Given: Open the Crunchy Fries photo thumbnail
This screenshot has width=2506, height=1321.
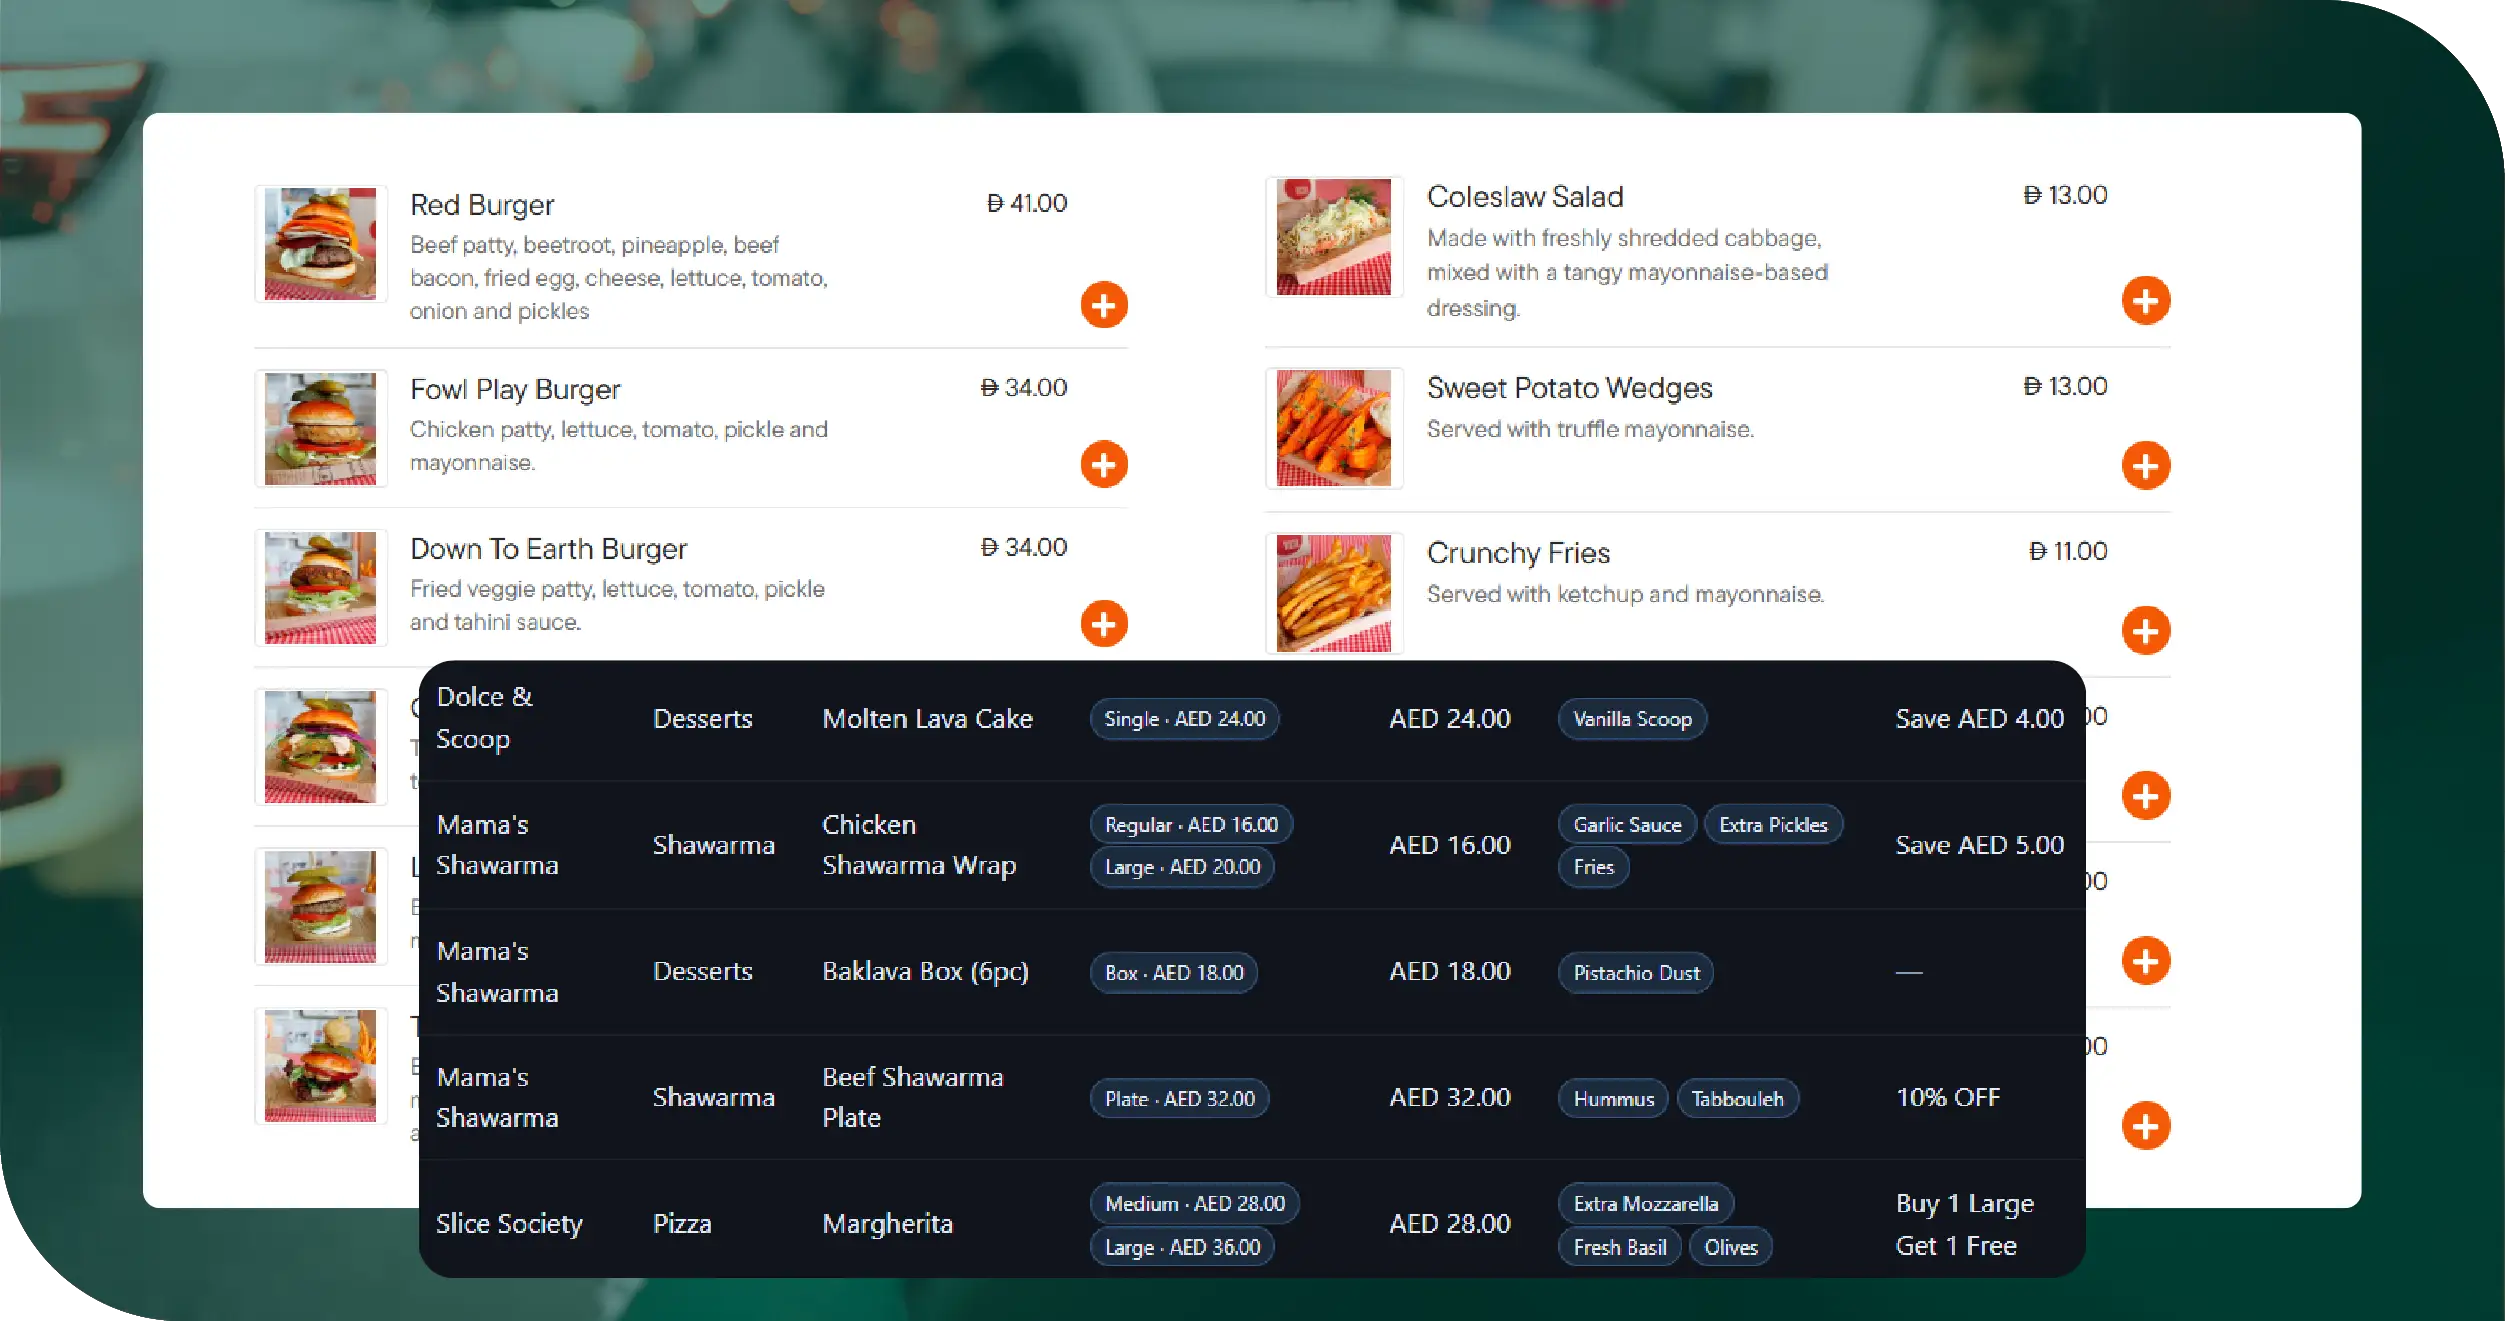Looking at the screenshot, I should tap(1333, 593).
